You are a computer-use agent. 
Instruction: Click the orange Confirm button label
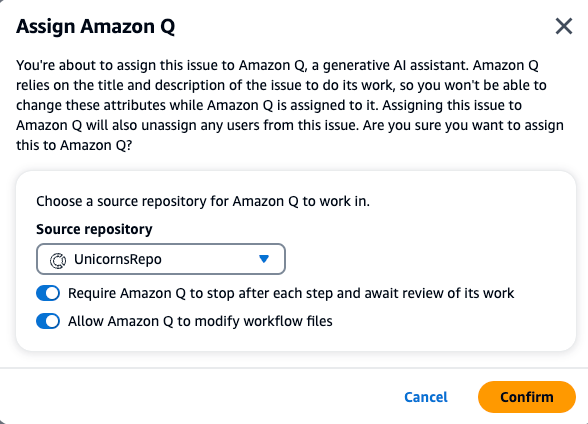526,397
